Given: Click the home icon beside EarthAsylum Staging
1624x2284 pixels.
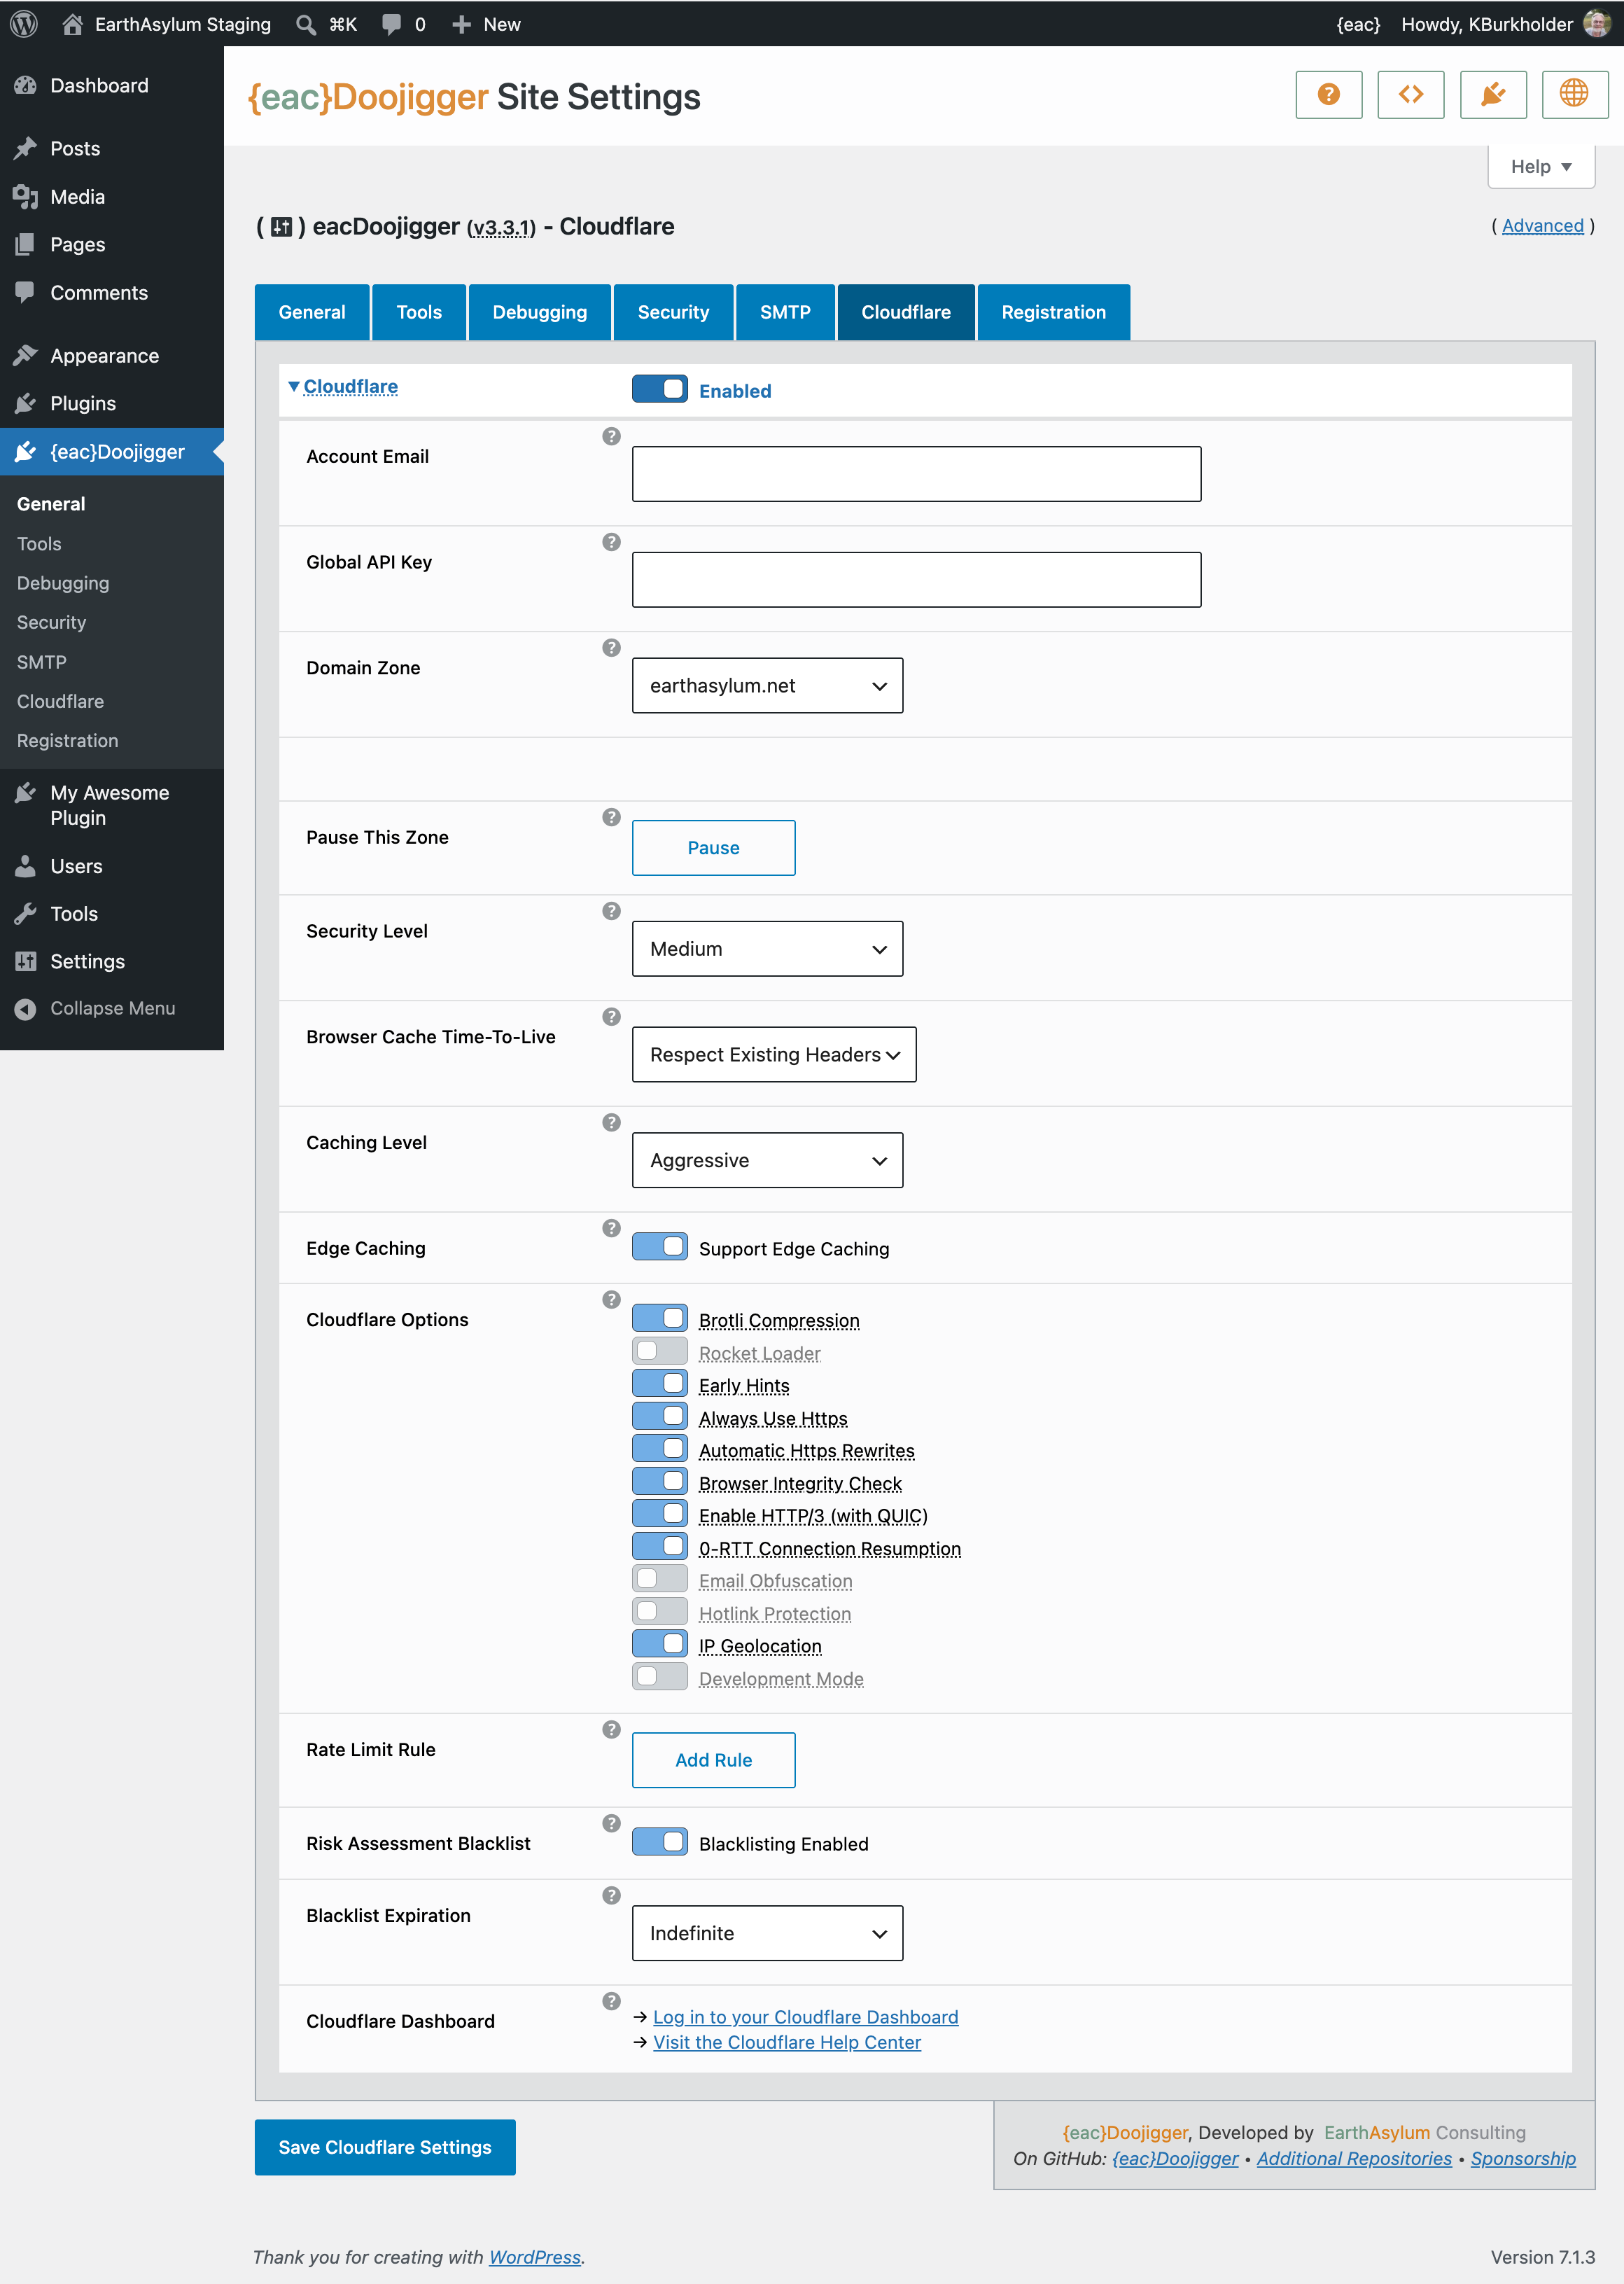Looking at the screenshot, I should [x=72, y=24].
